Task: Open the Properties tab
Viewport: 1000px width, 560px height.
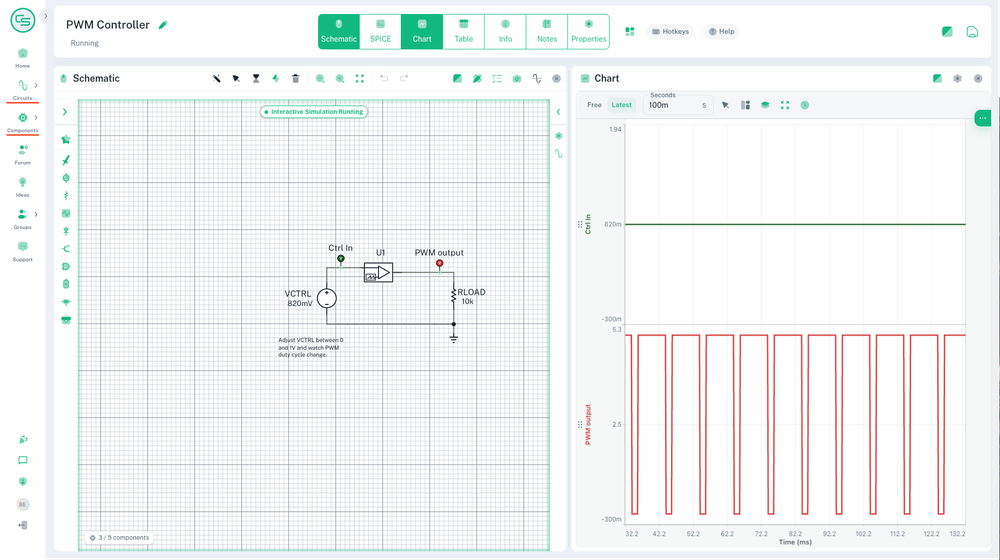Action: click(589, 31)
